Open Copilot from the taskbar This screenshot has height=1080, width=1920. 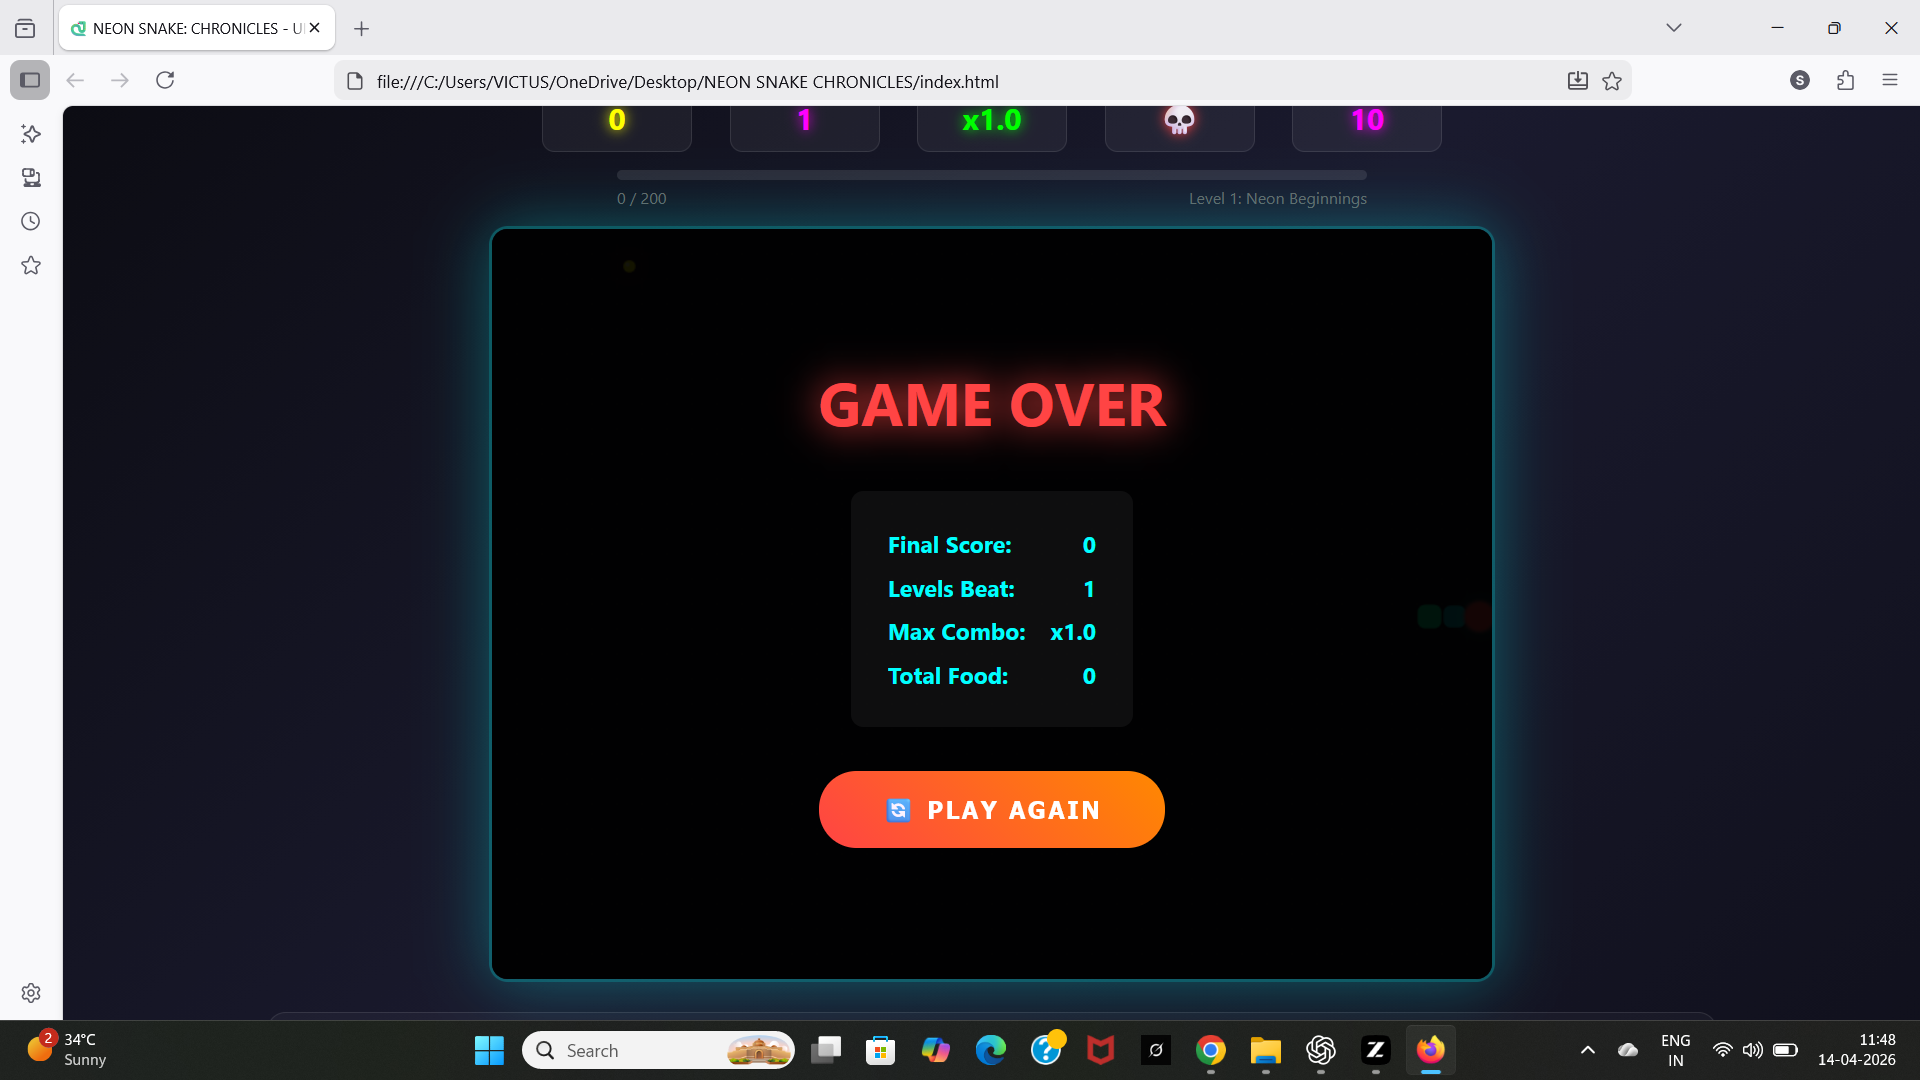tap(936, 1050)
